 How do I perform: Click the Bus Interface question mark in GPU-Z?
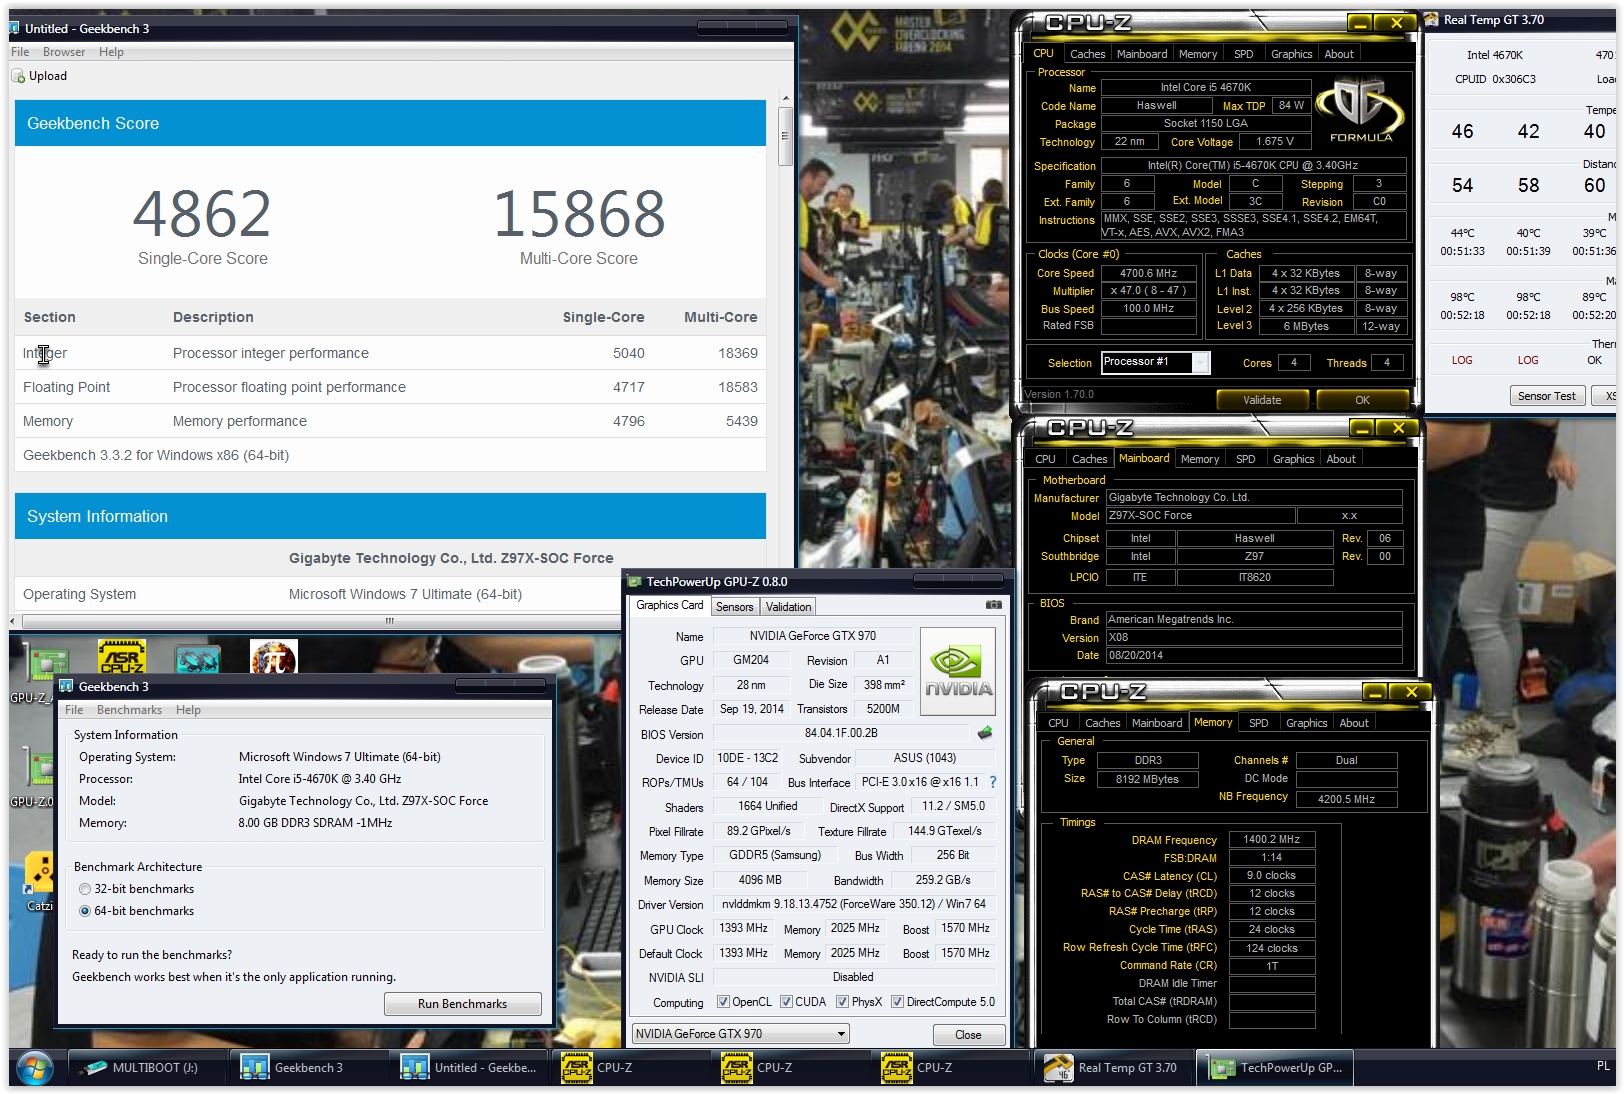pyautogui.click(x=993, y=782)
